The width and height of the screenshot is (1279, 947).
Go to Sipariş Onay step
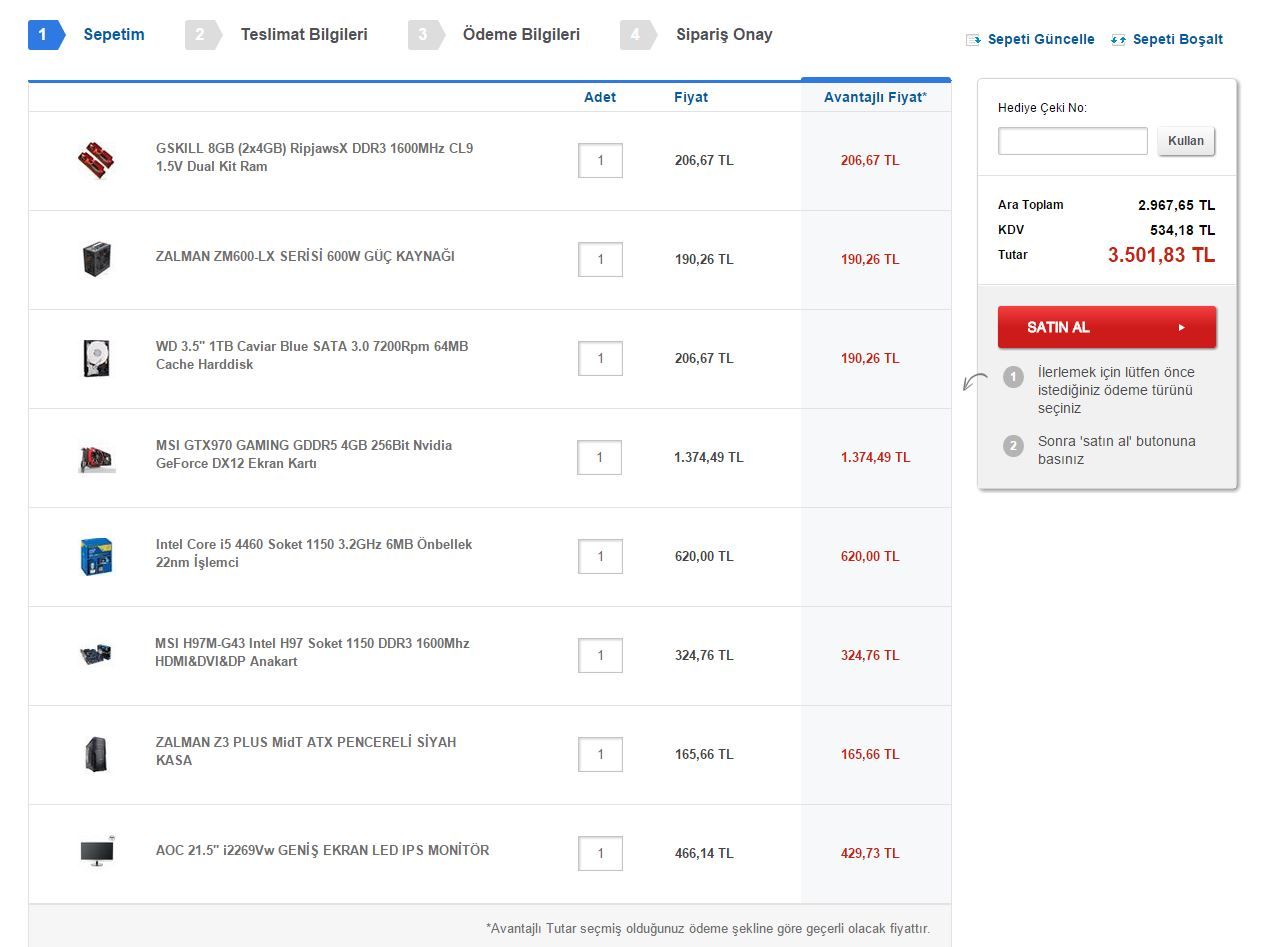point(697,34)
